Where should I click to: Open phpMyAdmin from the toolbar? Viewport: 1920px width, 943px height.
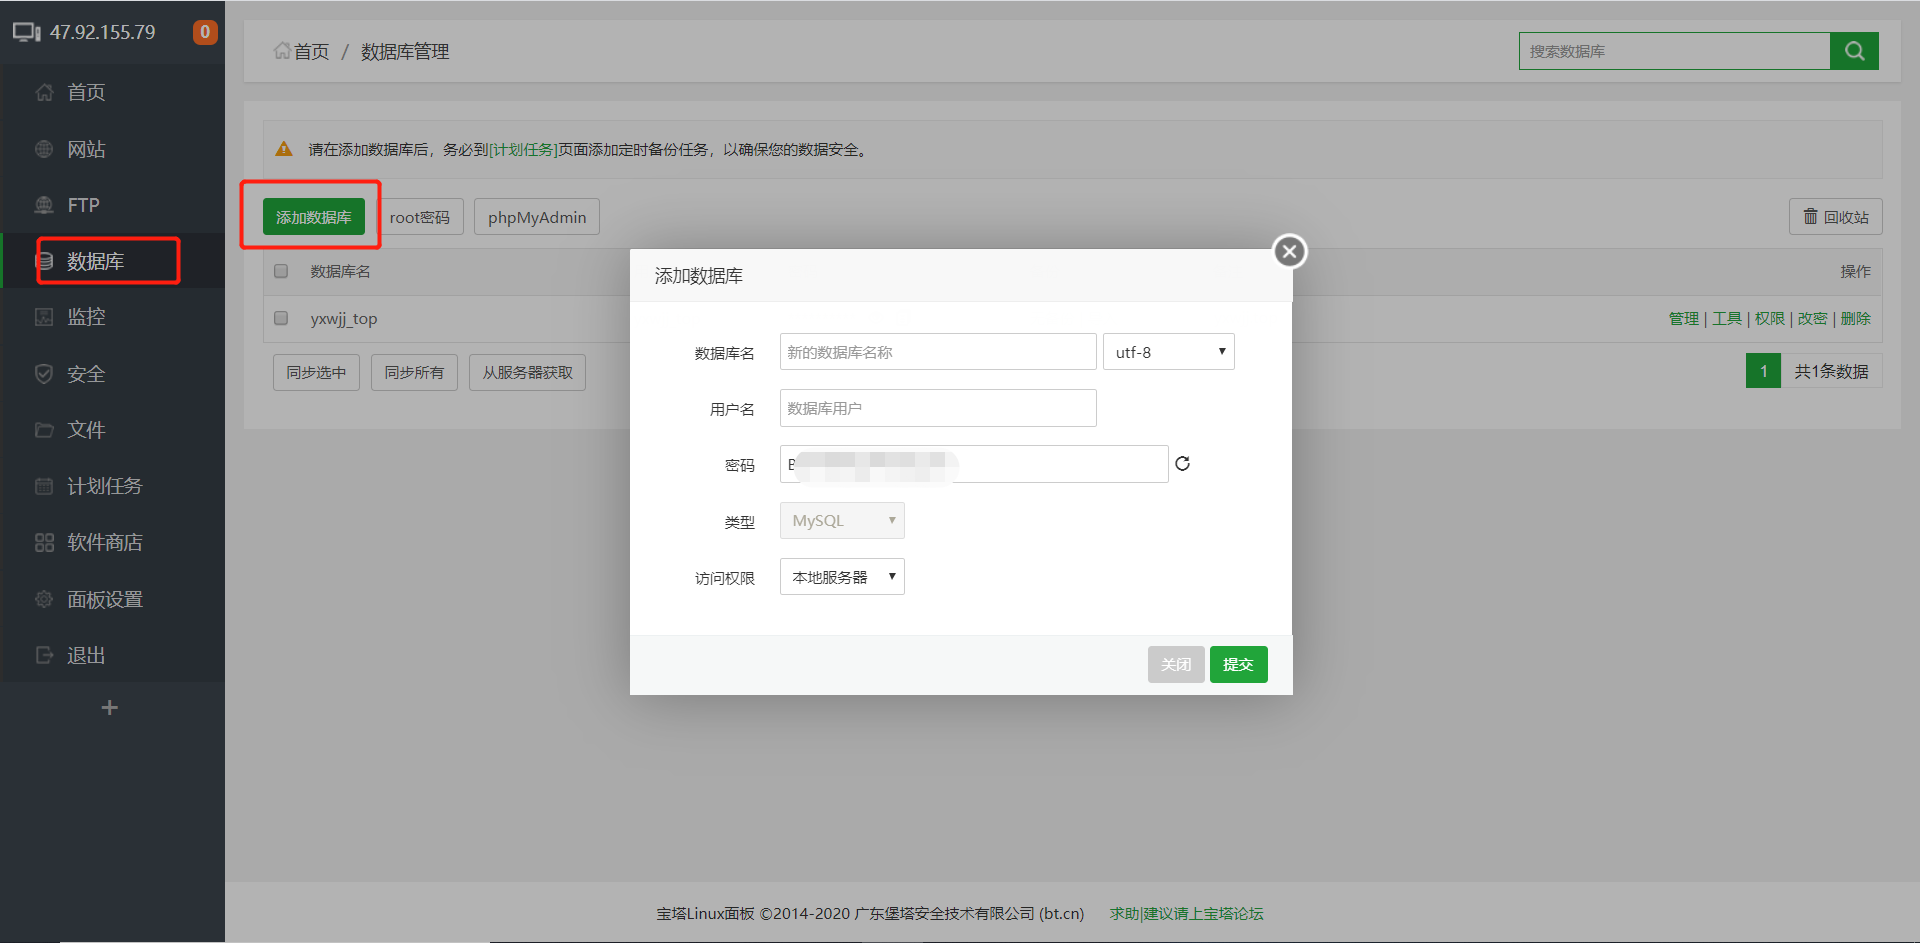(x=536, y=216)
